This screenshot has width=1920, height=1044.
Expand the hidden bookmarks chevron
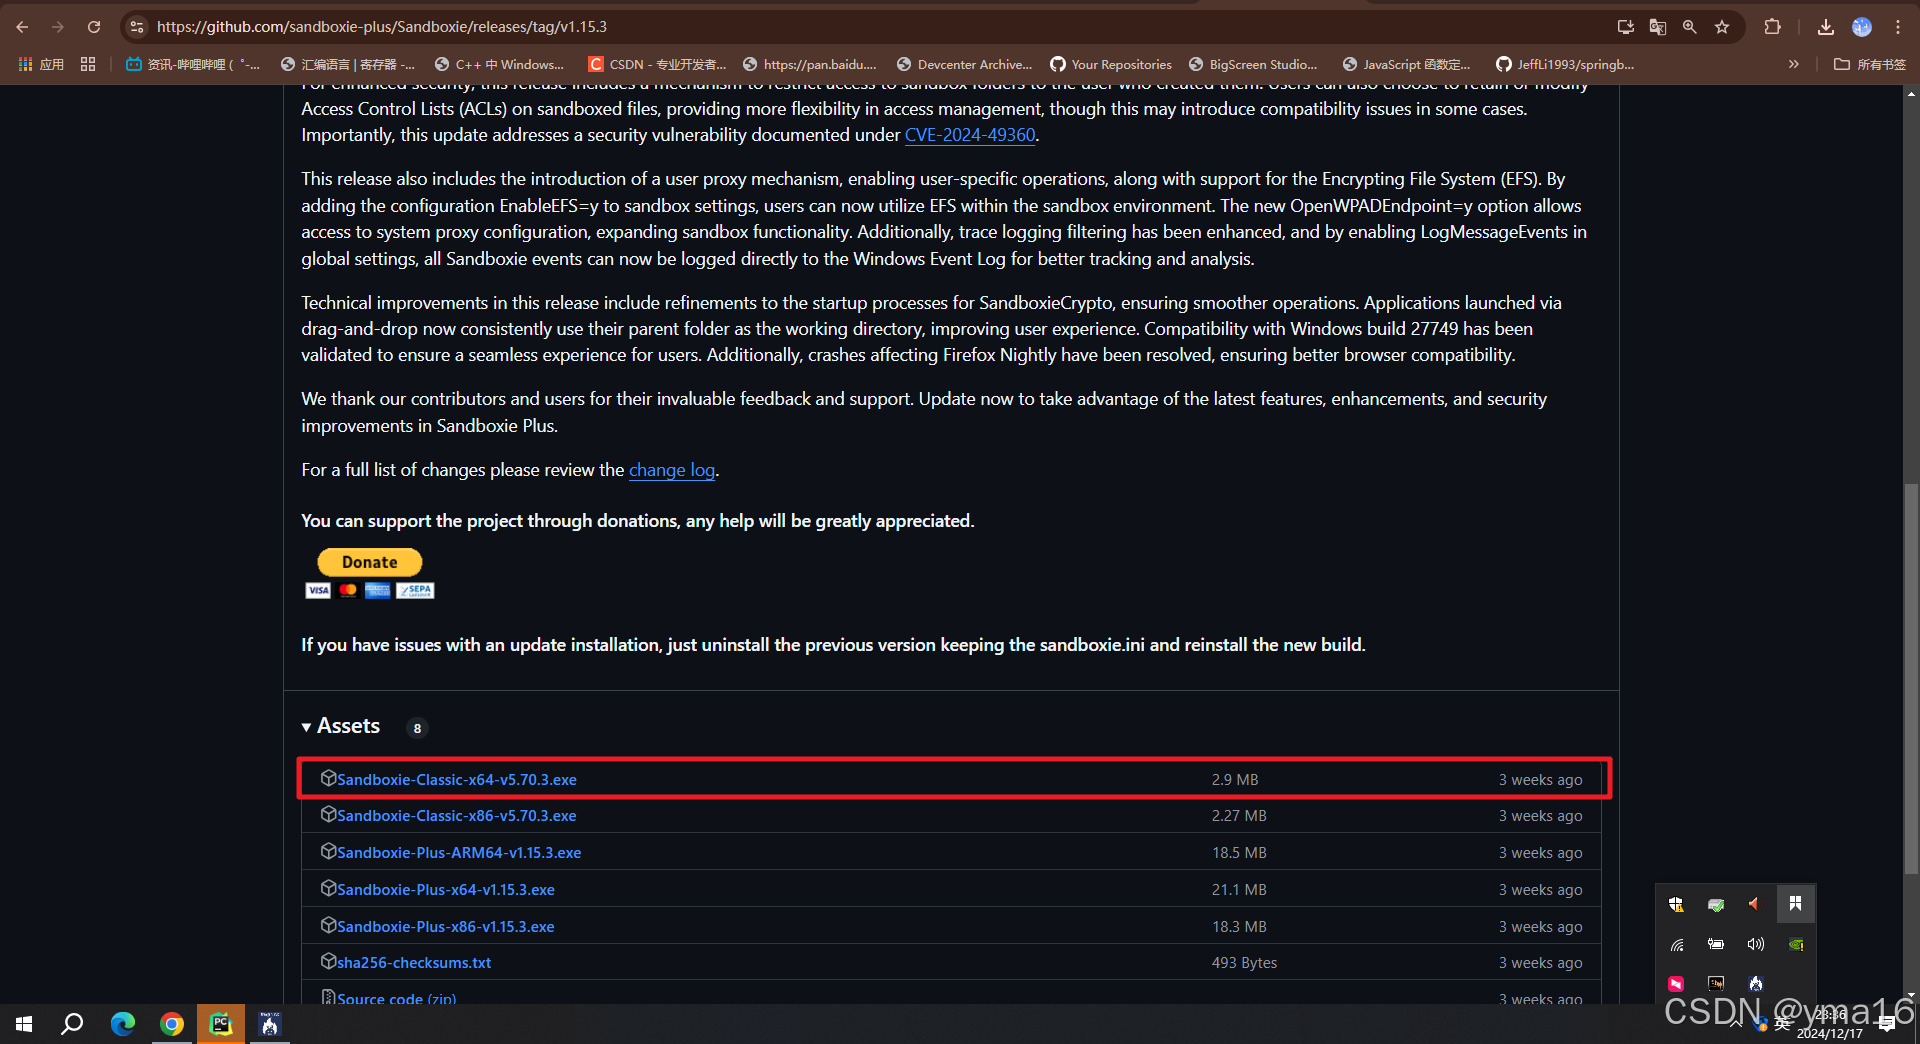[x=1794, y=64]
